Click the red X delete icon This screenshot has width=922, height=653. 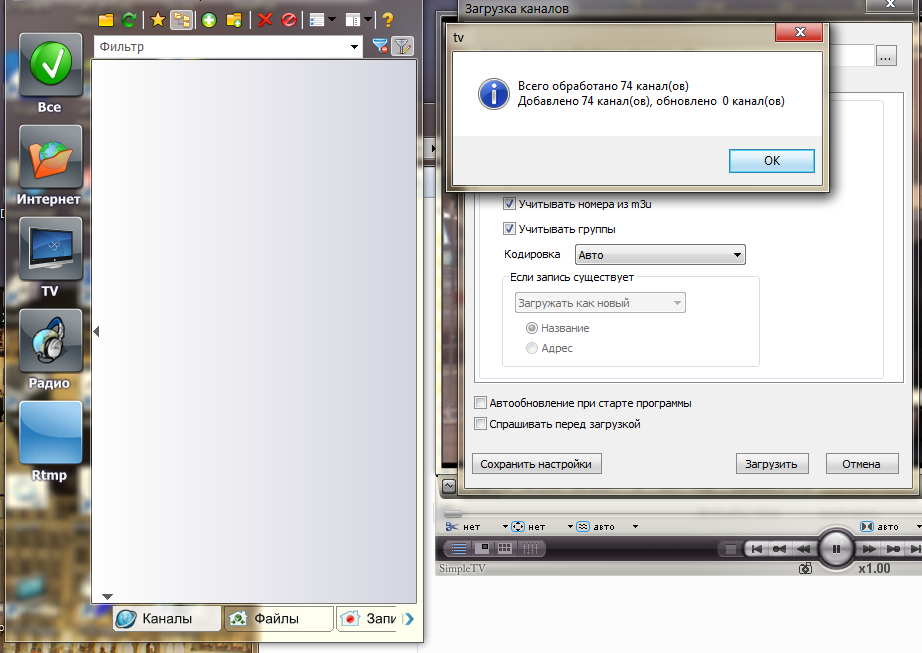[x=265, y=20]
